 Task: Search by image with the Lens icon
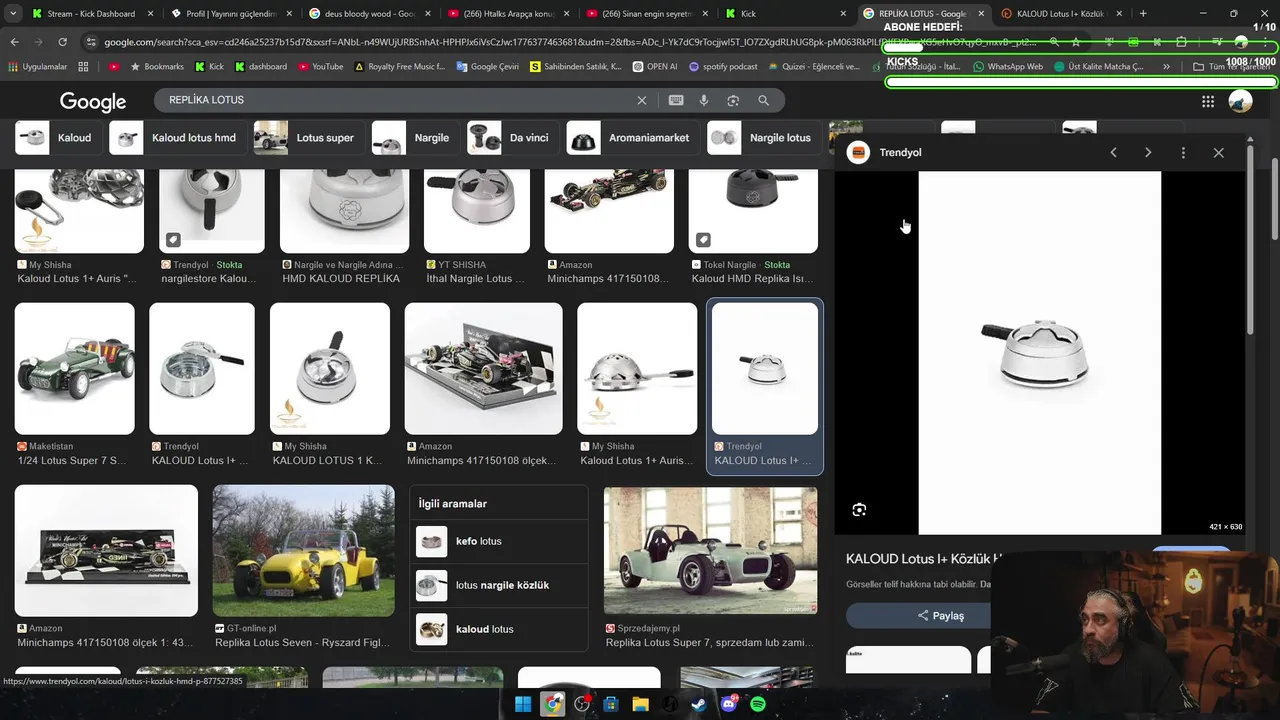pyautogui.click(x=733, y=100)
